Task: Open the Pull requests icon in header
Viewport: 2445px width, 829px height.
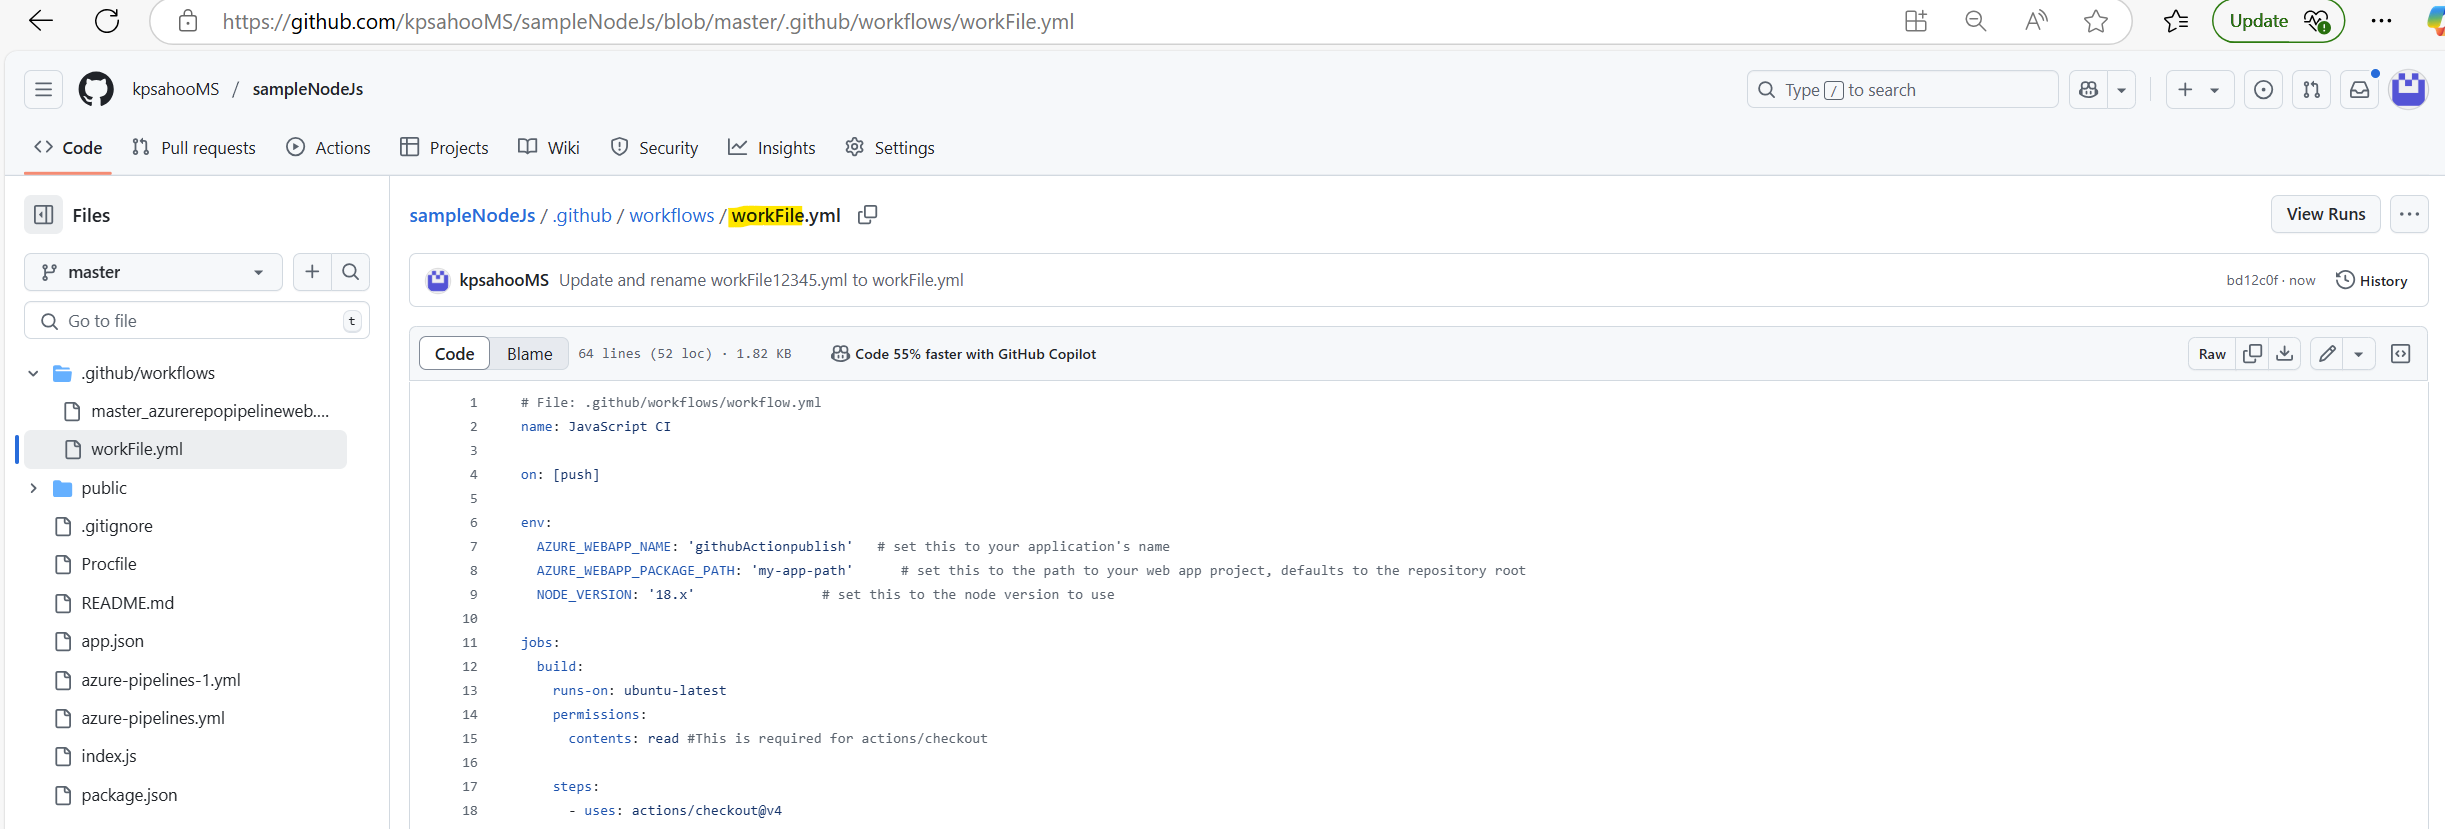Action: pos(2312,90)
